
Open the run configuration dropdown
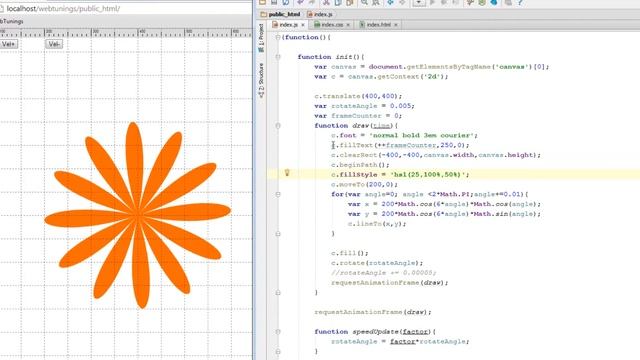[419, 2]
